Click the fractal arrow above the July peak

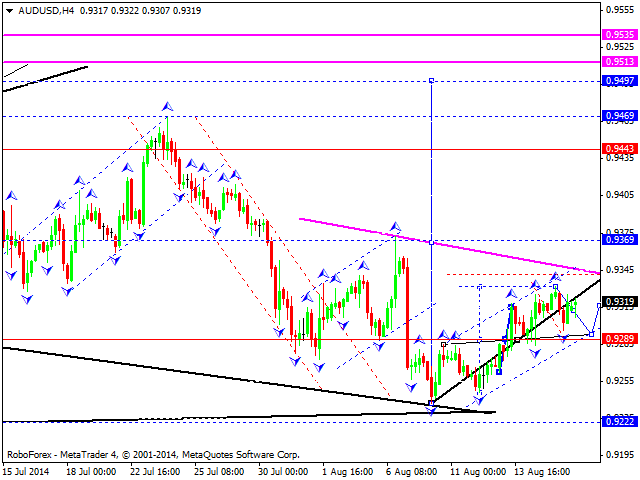[x=167, y=105]
